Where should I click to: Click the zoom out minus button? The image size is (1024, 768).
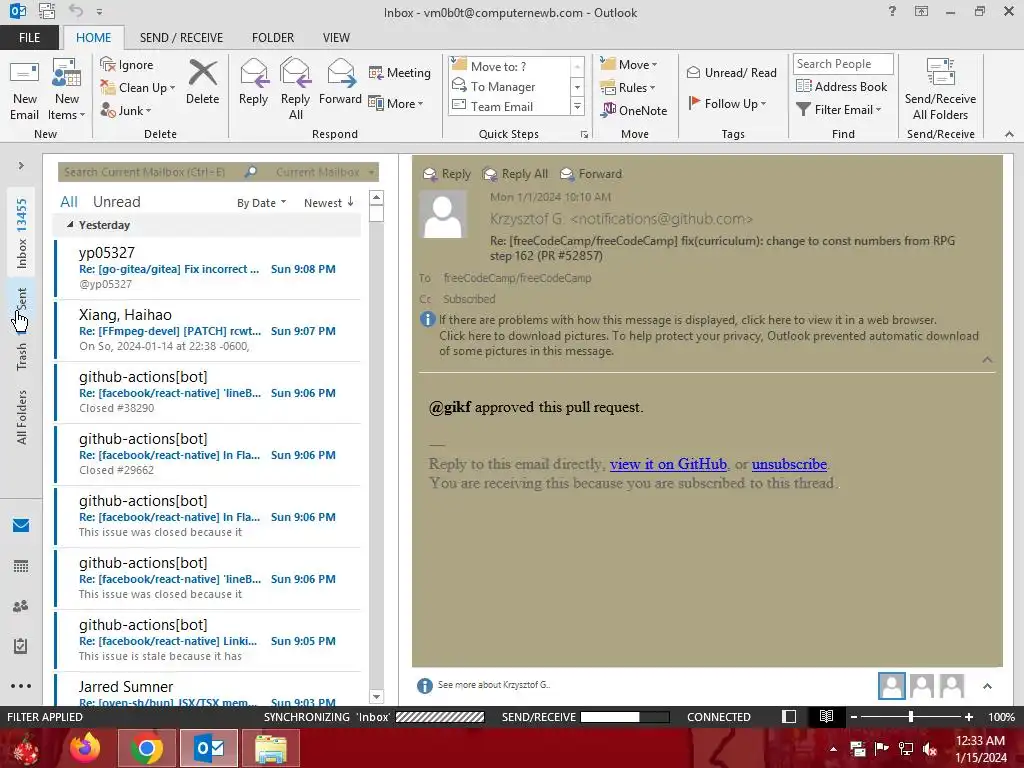(853, 716)
